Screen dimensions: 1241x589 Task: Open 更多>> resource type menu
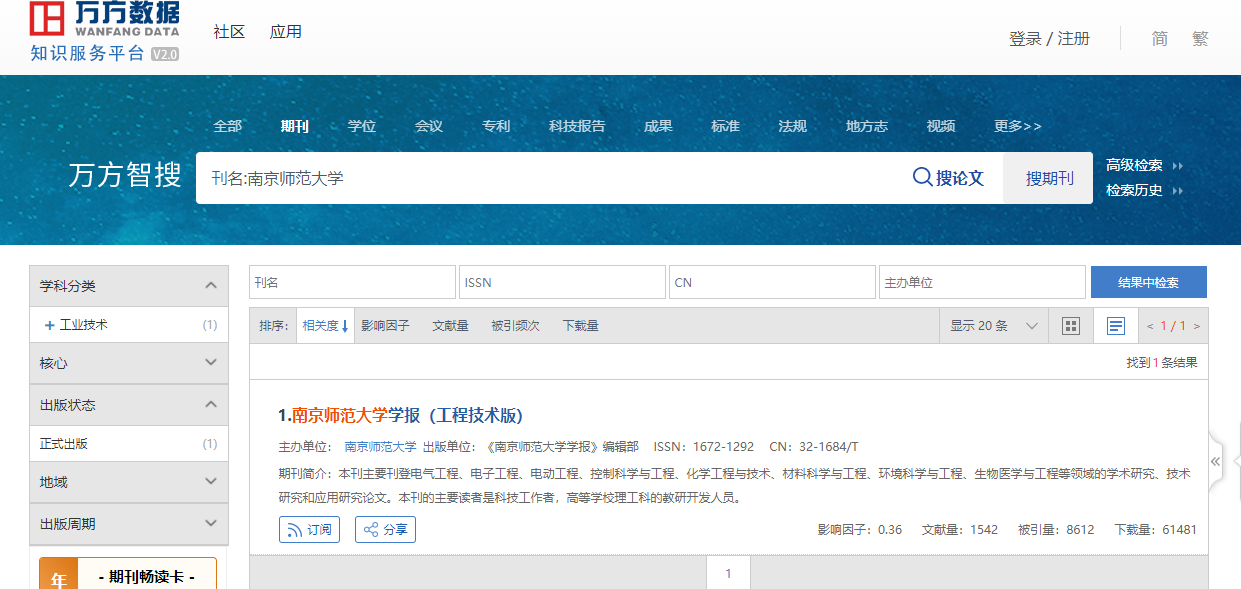1017,126
